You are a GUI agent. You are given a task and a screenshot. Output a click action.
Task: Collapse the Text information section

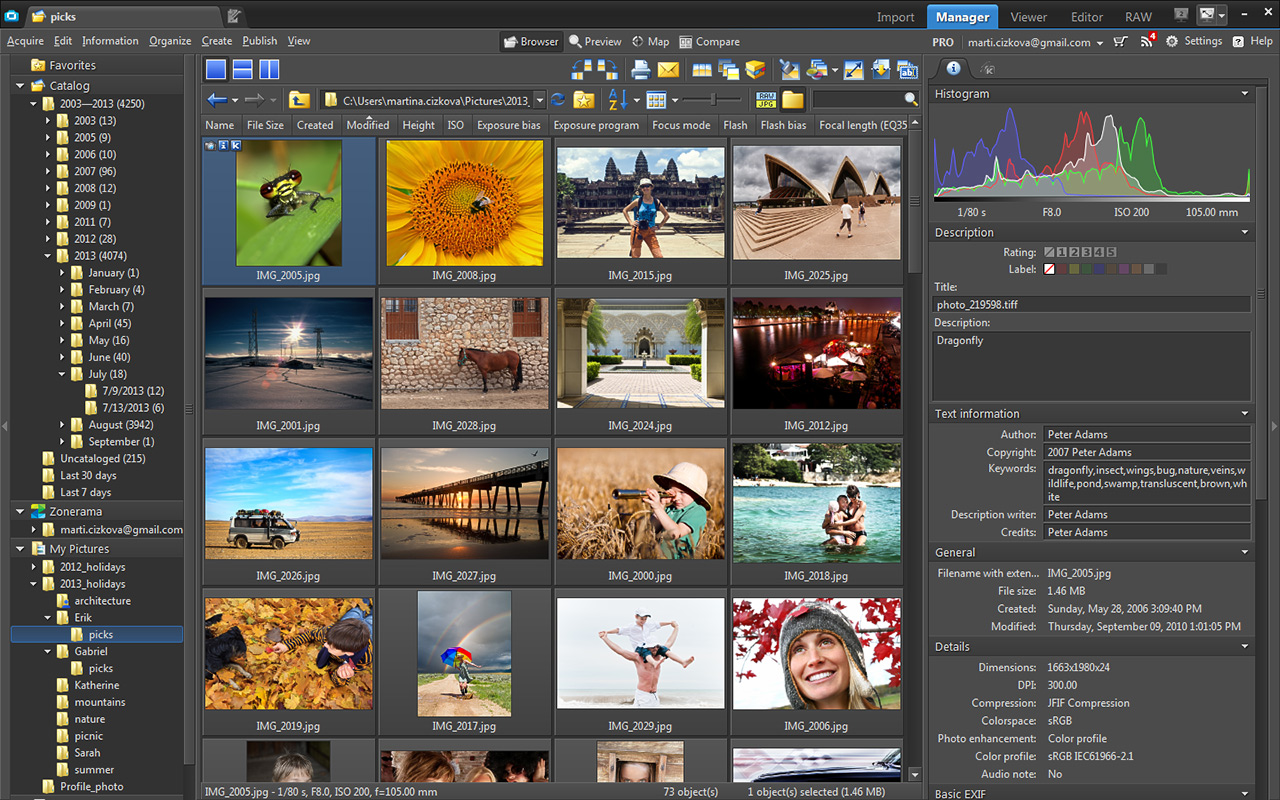pos(1245,414)
